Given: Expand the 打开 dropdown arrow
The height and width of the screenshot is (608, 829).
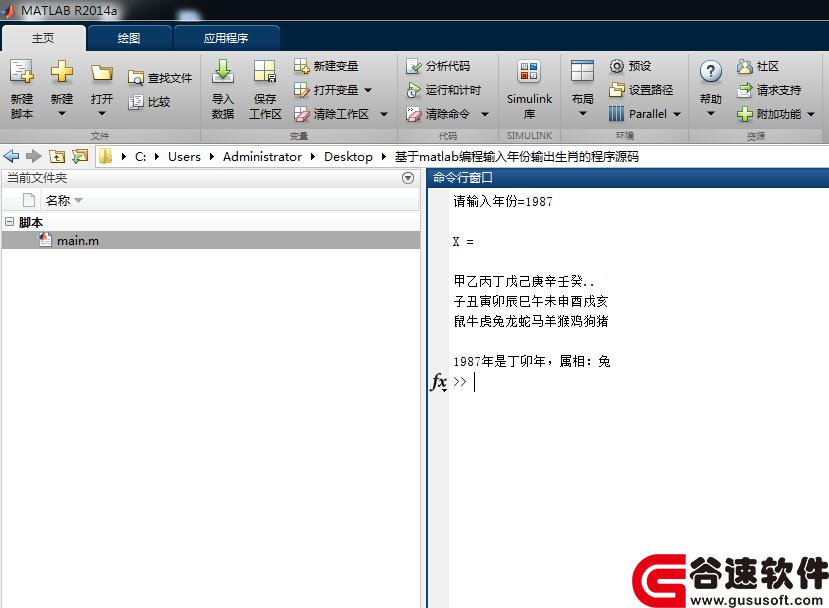Looking at the screenshot, I should click(102, 114).
